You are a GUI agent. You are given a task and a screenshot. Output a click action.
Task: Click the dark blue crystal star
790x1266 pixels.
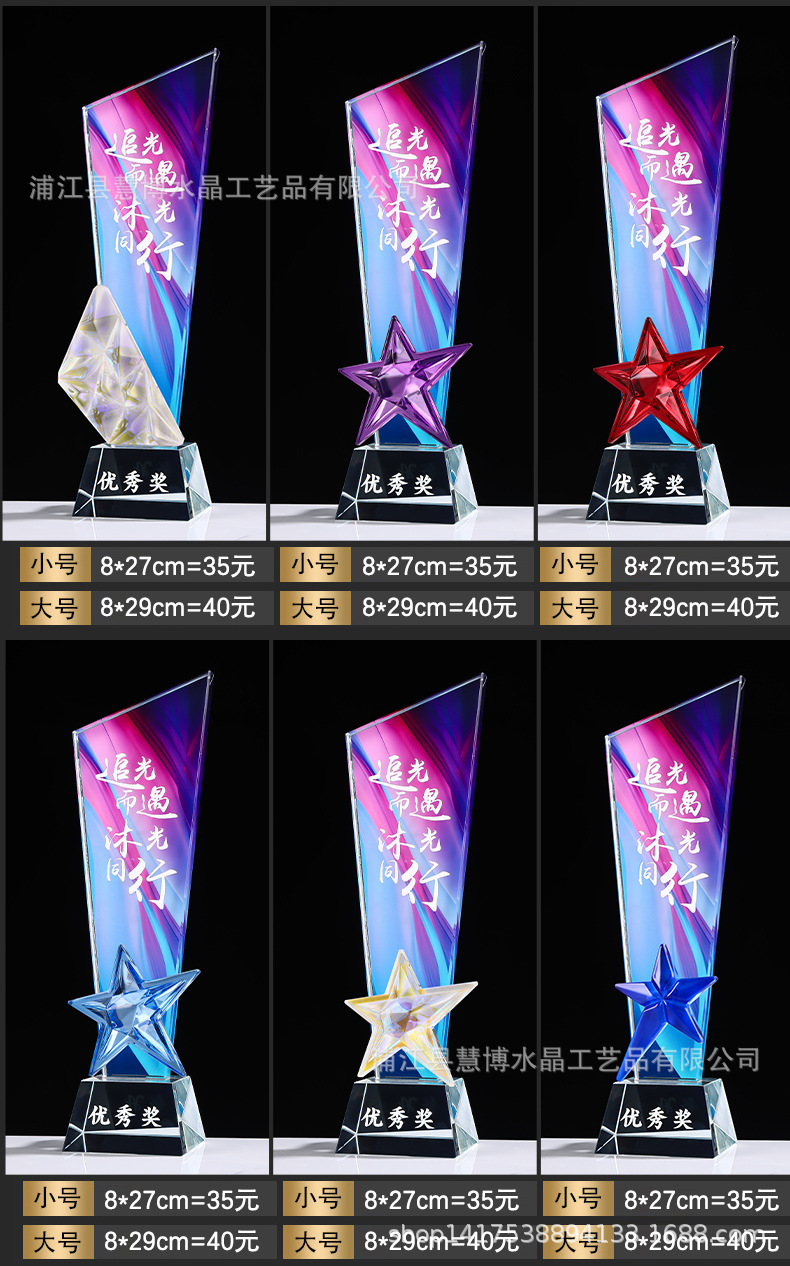tap(666, 1010)
